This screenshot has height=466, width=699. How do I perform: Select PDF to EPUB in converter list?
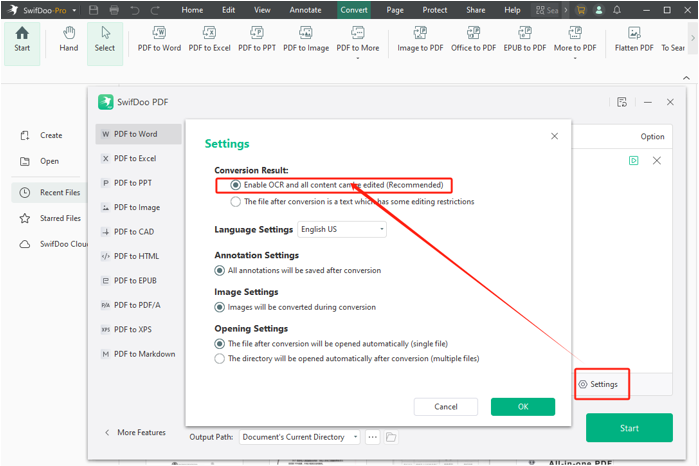pos(138,280)
